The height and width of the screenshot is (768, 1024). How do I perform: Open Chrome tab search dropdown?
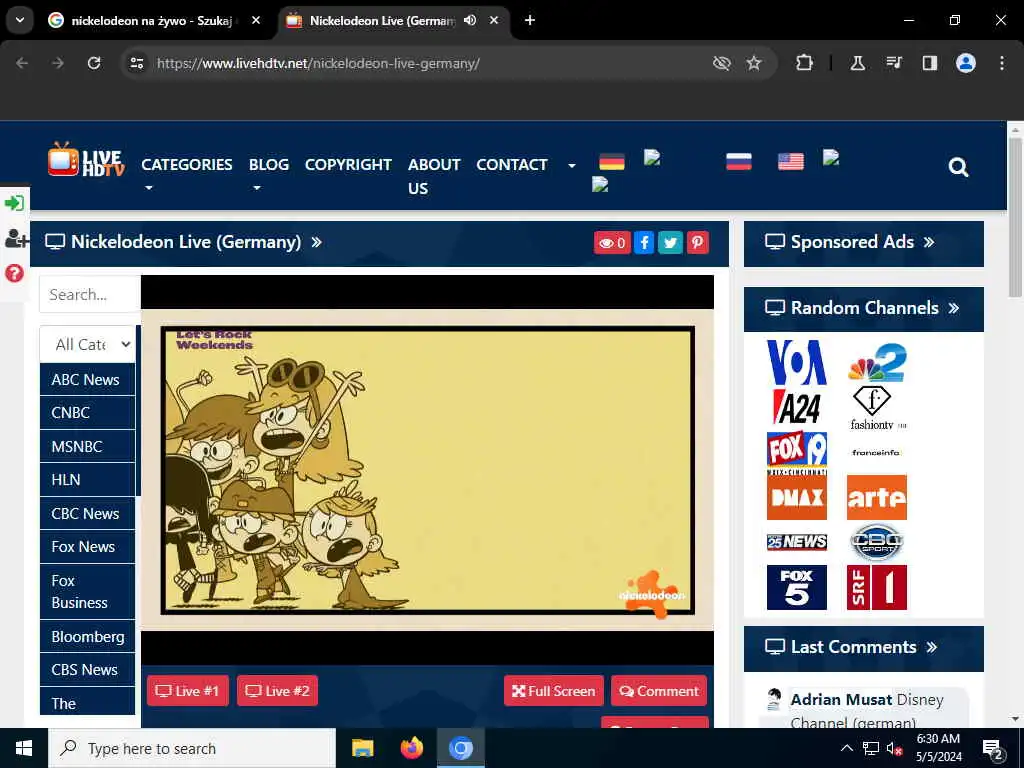click(x=20, y=20)
